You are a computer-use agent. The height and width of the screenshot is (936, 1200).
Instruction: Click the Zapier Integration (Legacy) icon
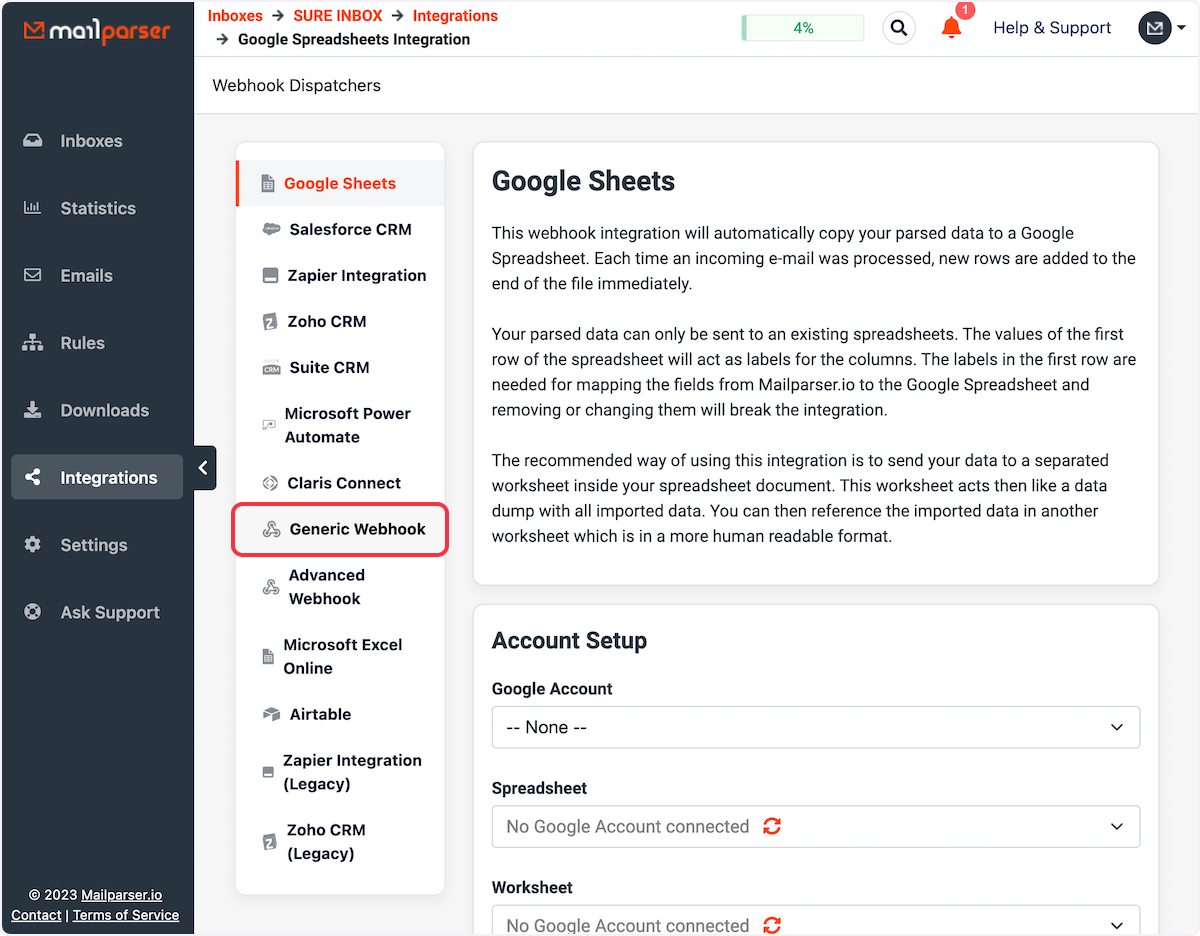tap(267, 773)
